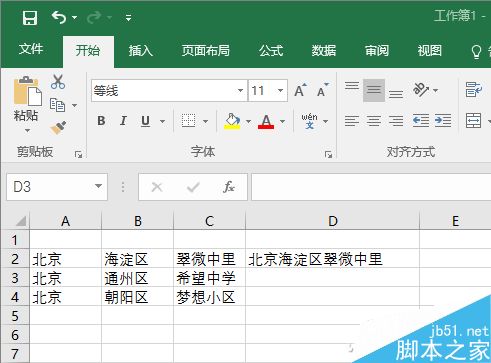Viewport: 491px width, 363px height.
Task: Select column D header
Action: (332, 221)
